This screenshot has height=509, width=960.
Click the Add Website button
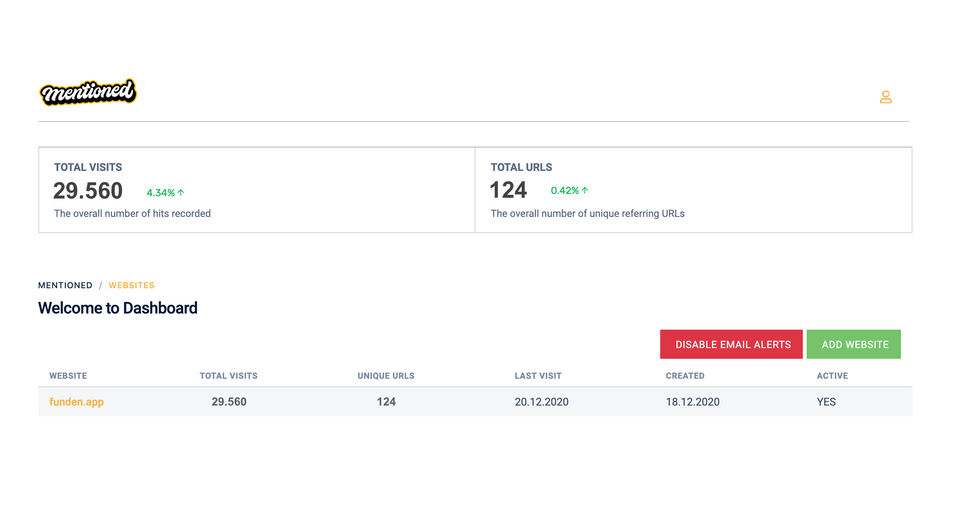coord(854,344)
